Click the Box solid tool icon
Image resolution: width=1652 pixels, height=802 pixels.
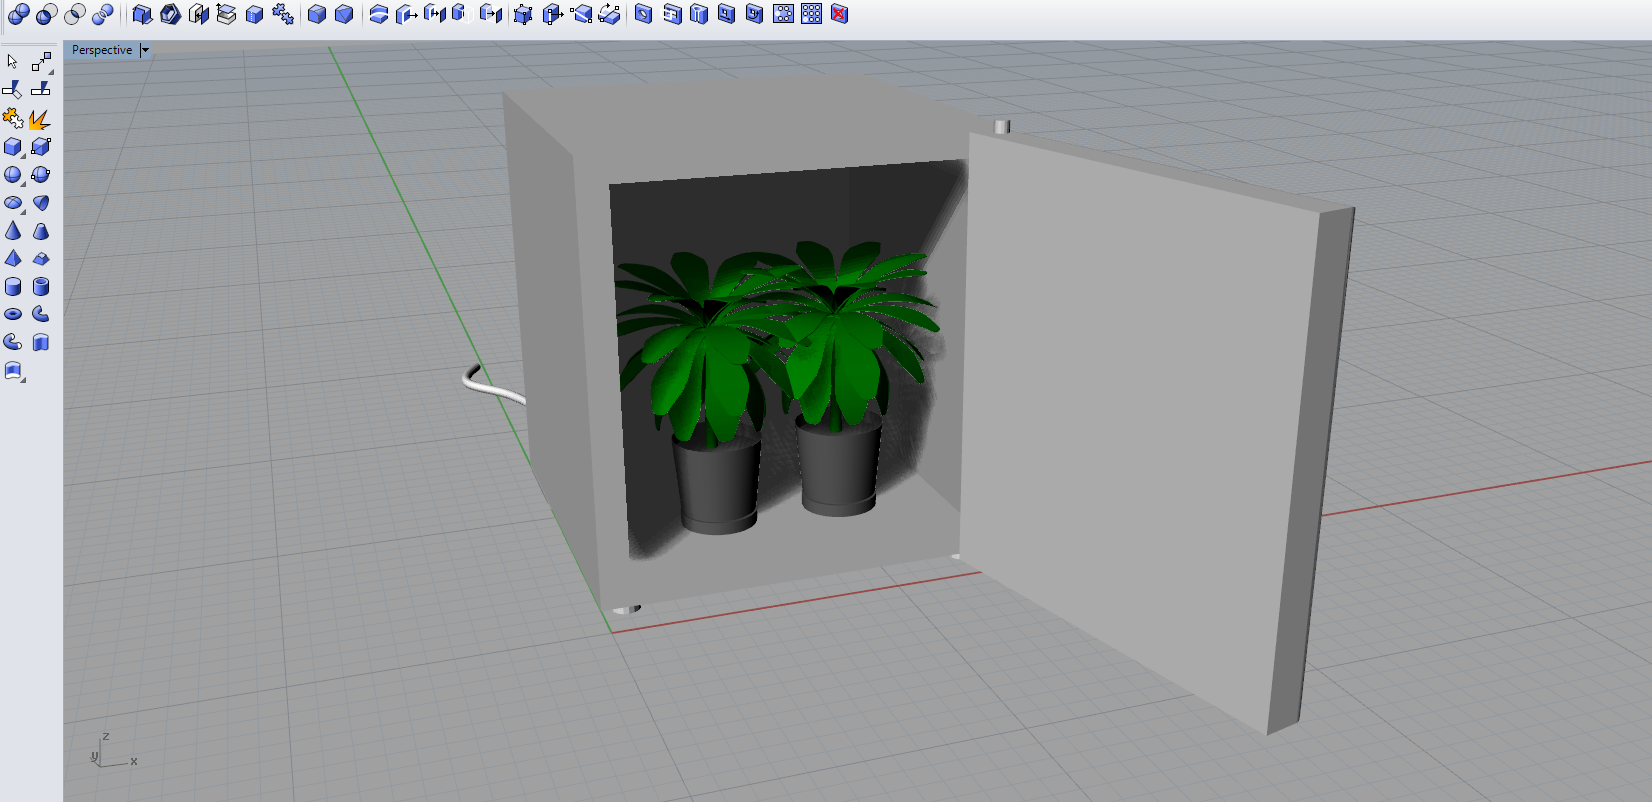point(13,147)
